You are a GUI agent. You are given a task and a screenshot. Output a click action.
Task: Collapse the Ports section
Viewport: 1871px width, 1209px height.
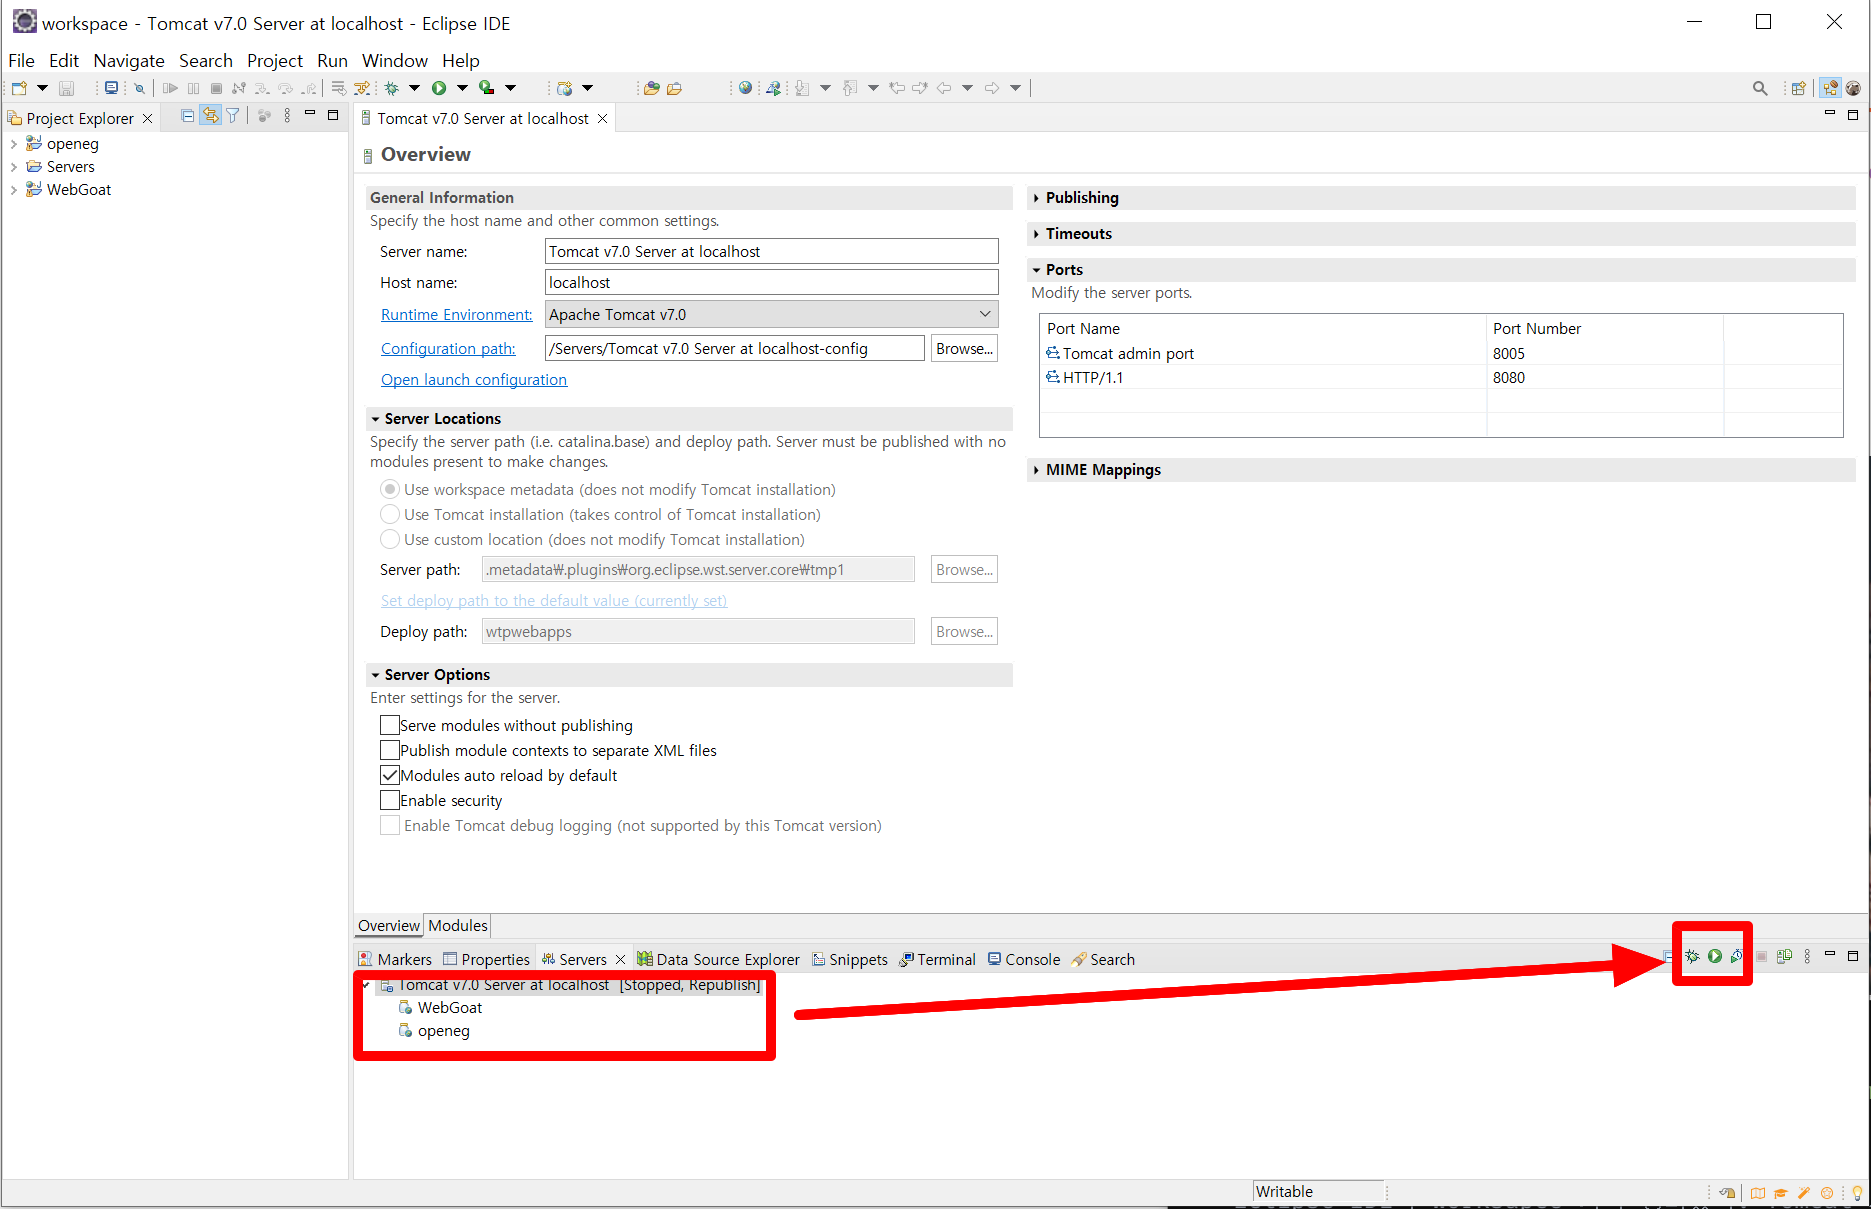pyautogui.click(x=1036, y=270)
